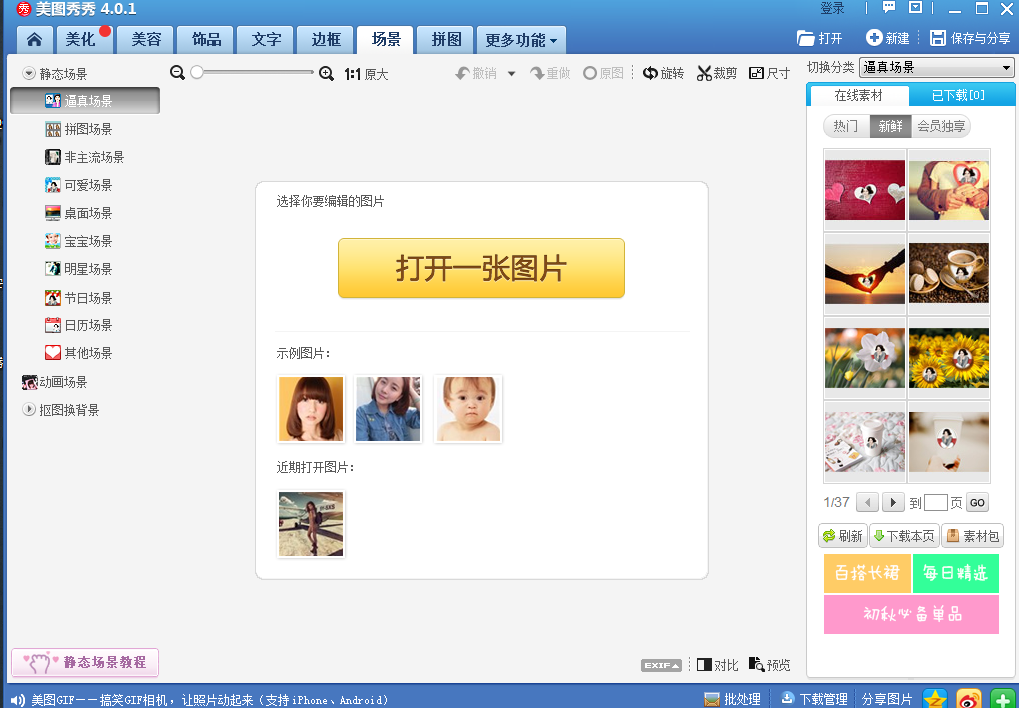Click the QQ zone star share icon
The width and height of the screenshot is (1019, 708).
coord(935,699)
